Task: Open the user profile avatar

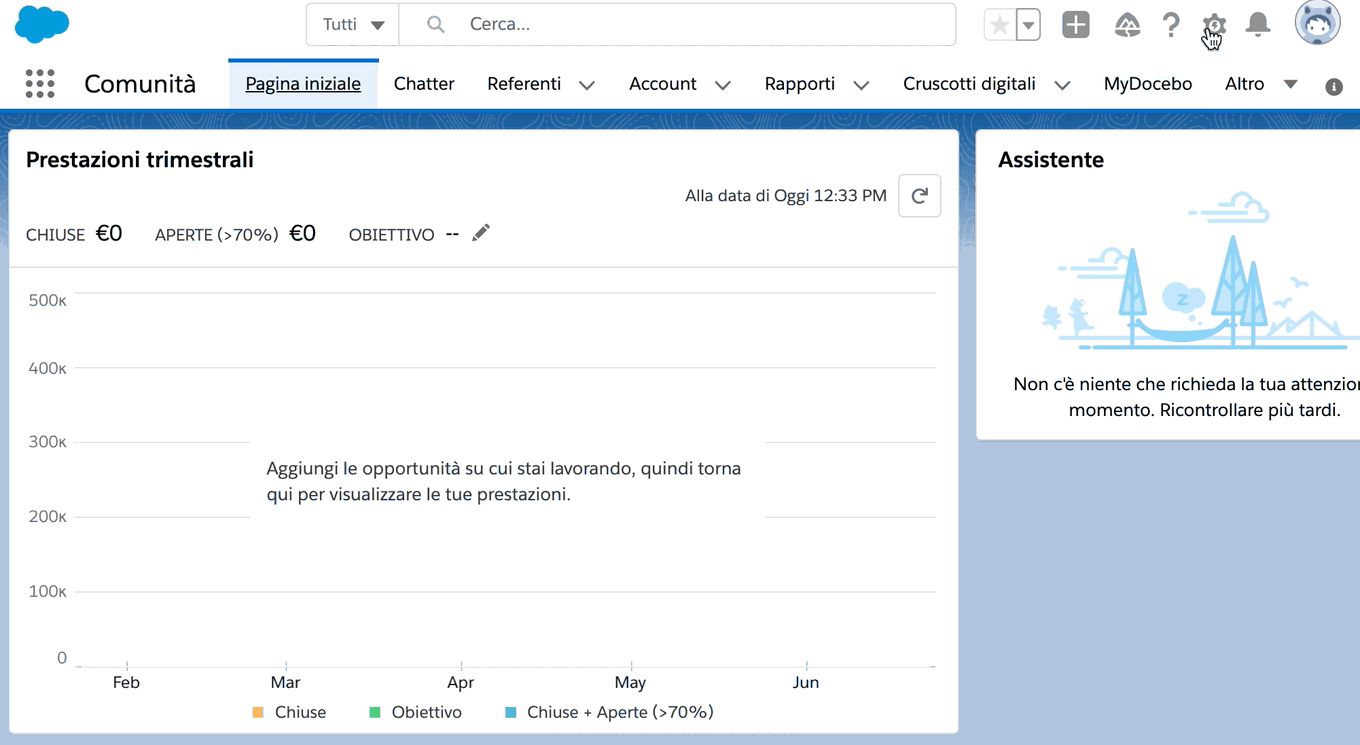Action: 1317,23
